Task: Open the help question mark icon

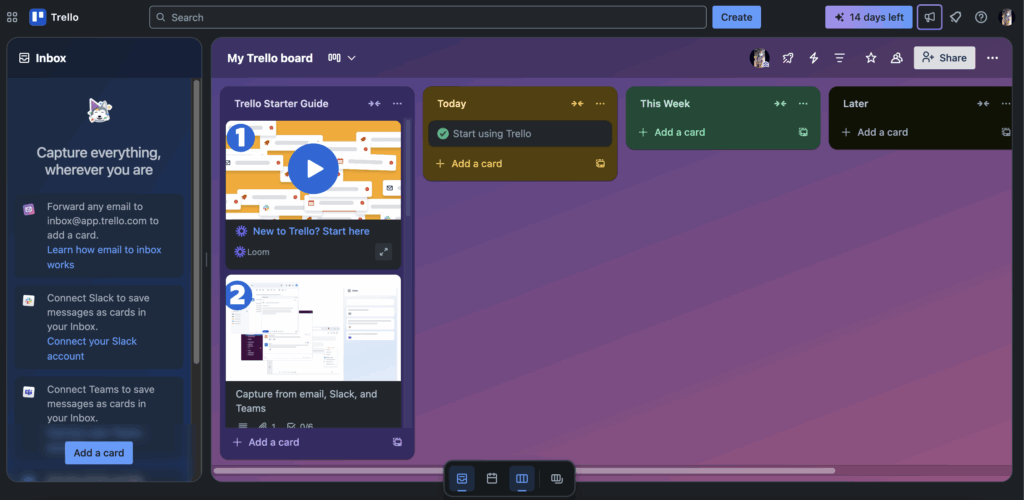Action: 981,18
